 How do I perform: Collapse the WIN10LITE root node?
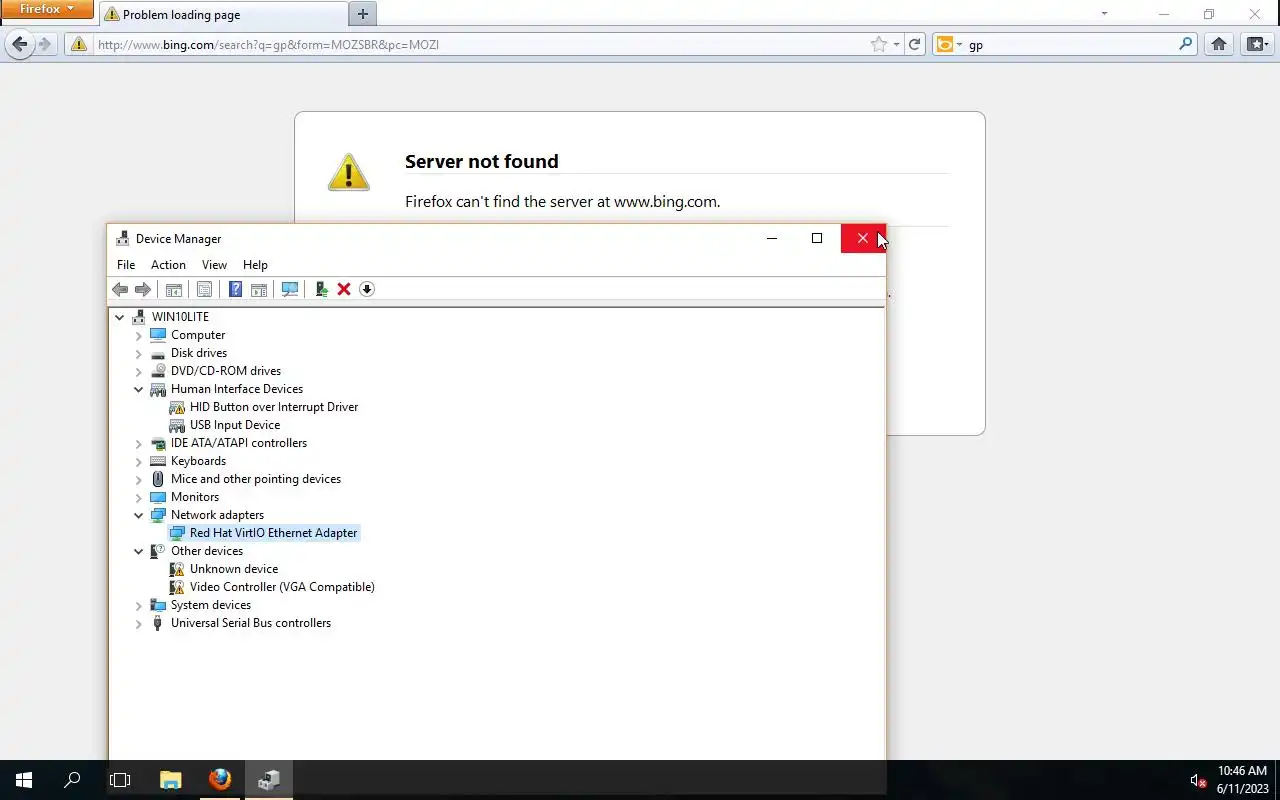120,317
